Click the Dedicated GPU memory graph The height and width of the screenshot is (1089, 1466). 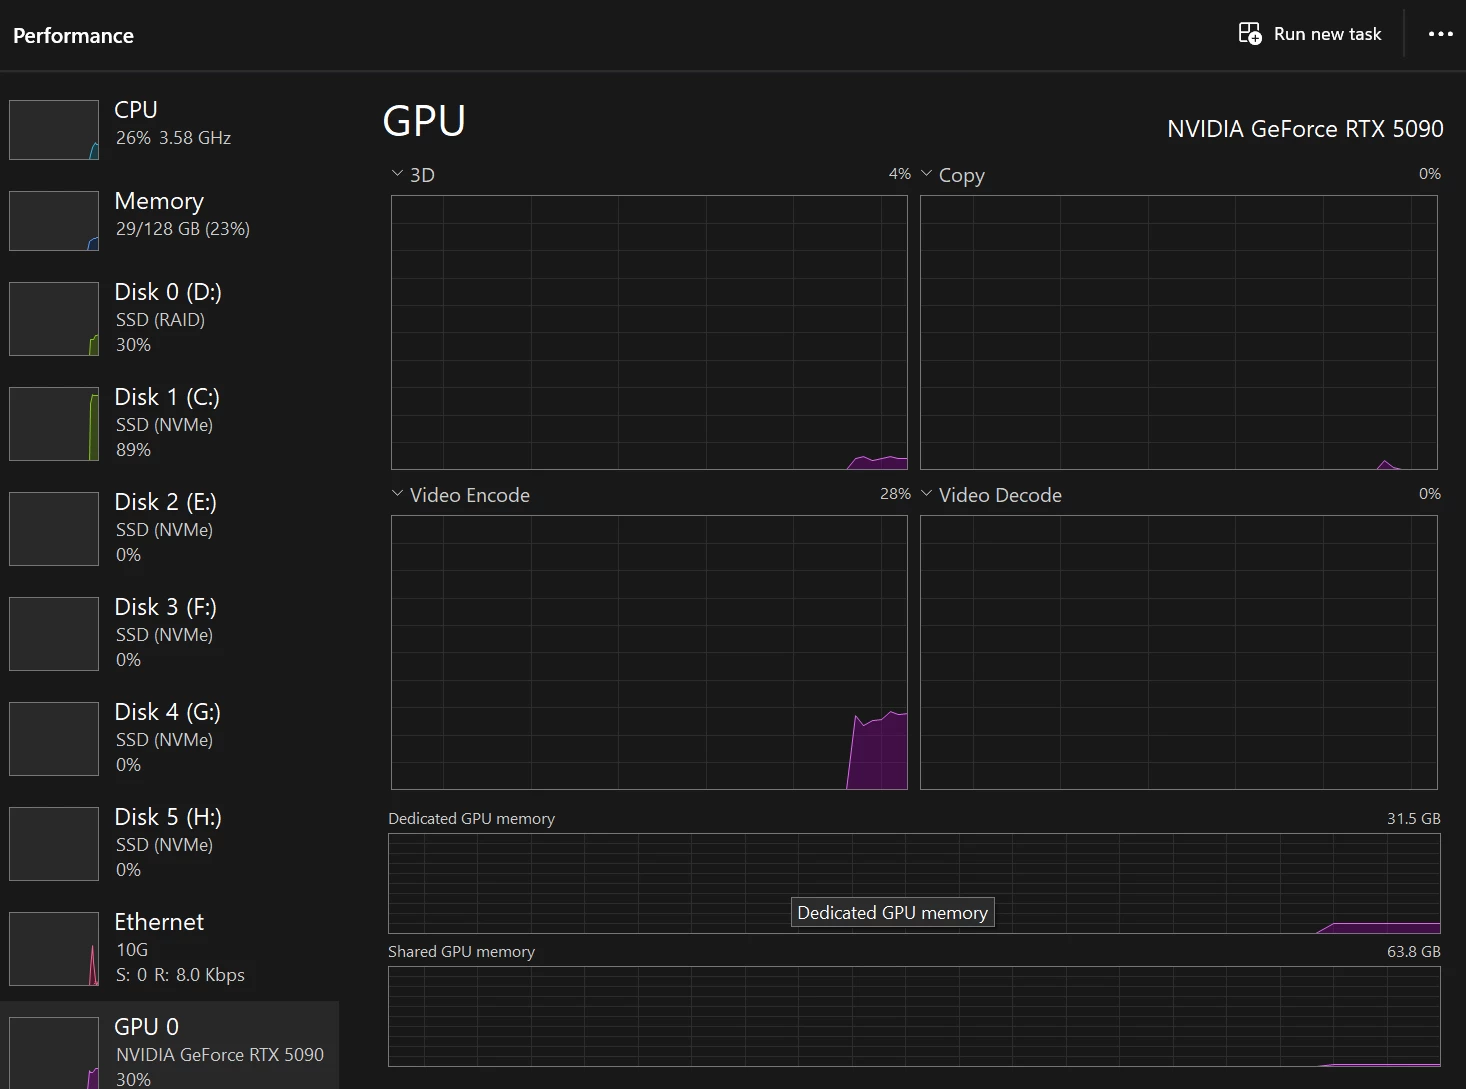914,883
